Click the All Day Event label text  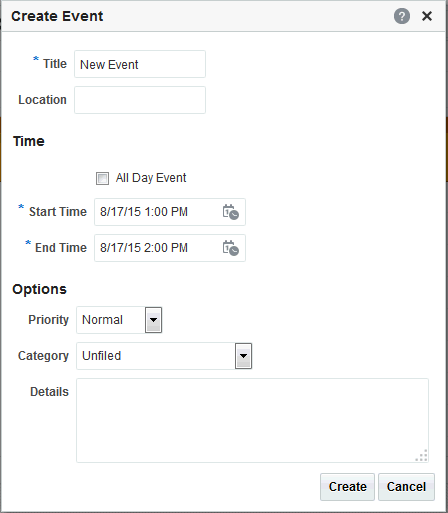coord(151,178)
